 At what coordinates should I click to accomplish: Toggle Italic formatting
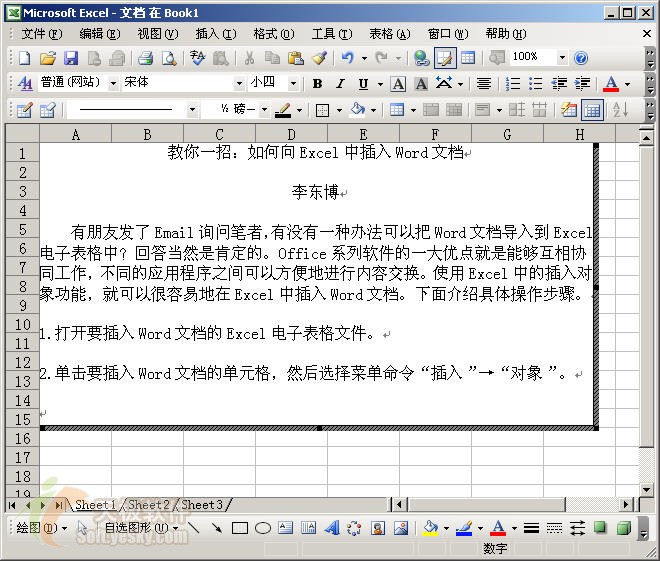341,84
